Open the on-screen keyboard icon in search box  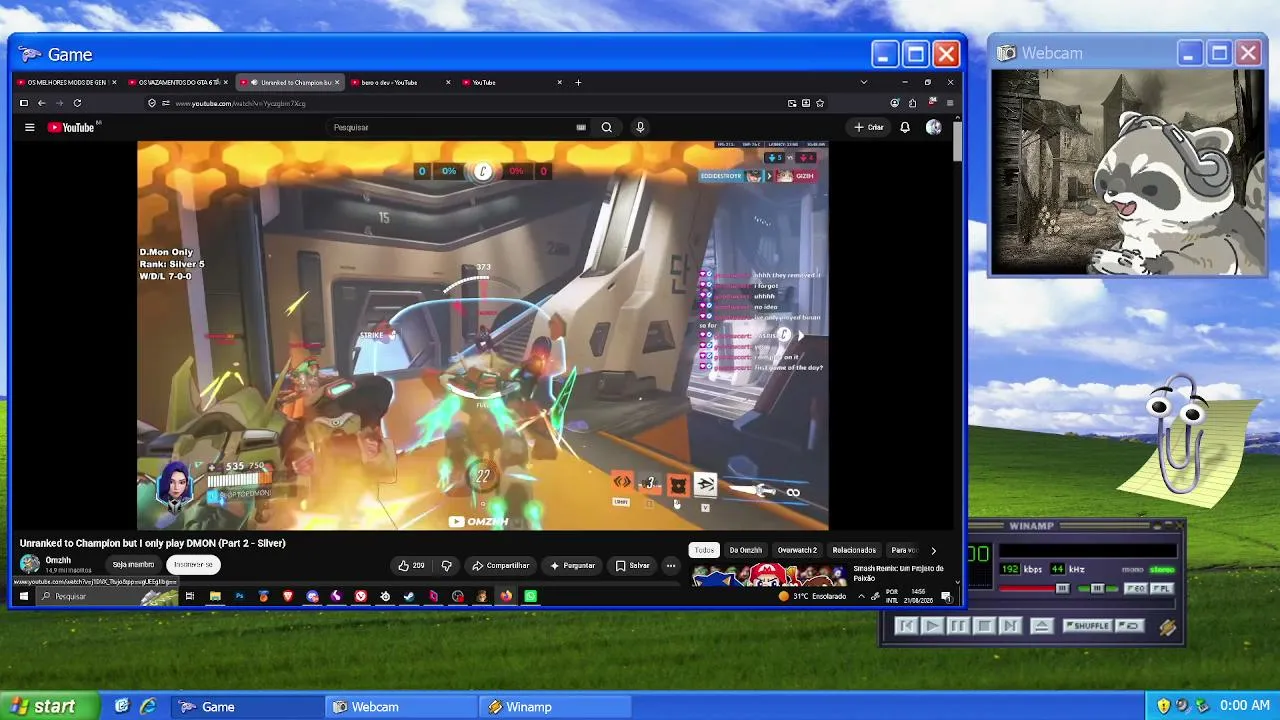pyautogui.click(x=581, y=127)
